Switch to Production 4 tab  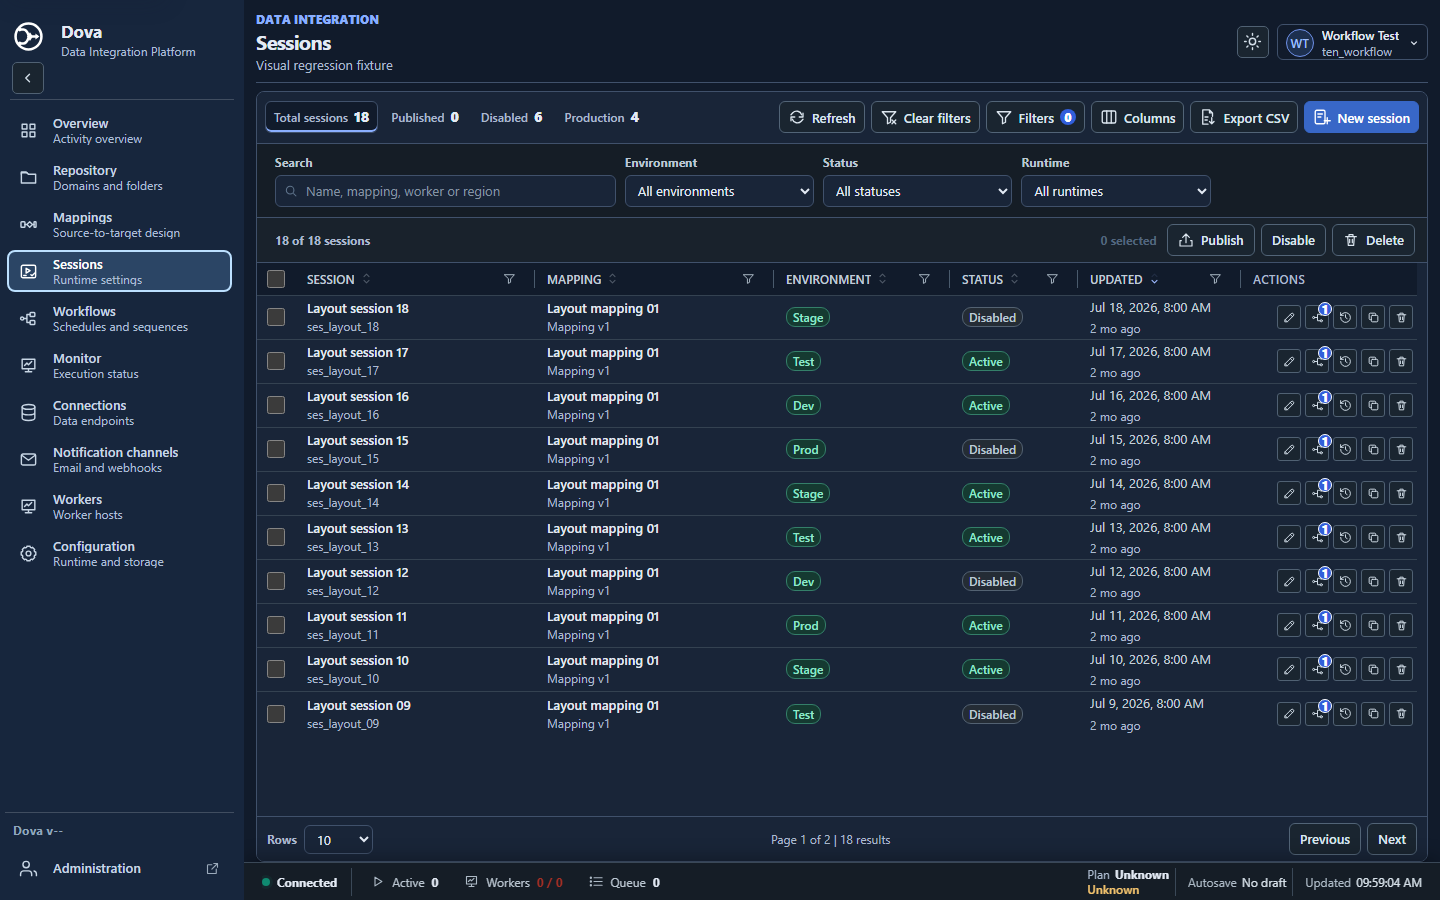point(601,118)
